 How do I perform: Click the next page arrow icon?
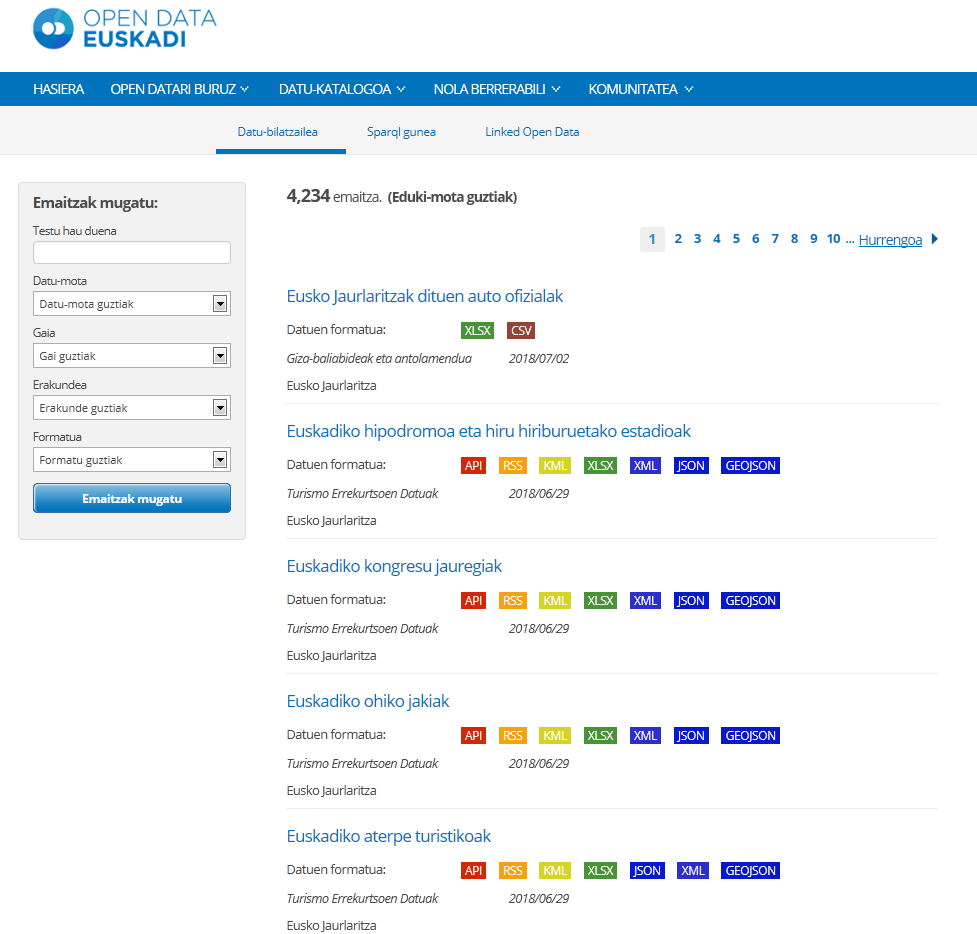point(935,239)
